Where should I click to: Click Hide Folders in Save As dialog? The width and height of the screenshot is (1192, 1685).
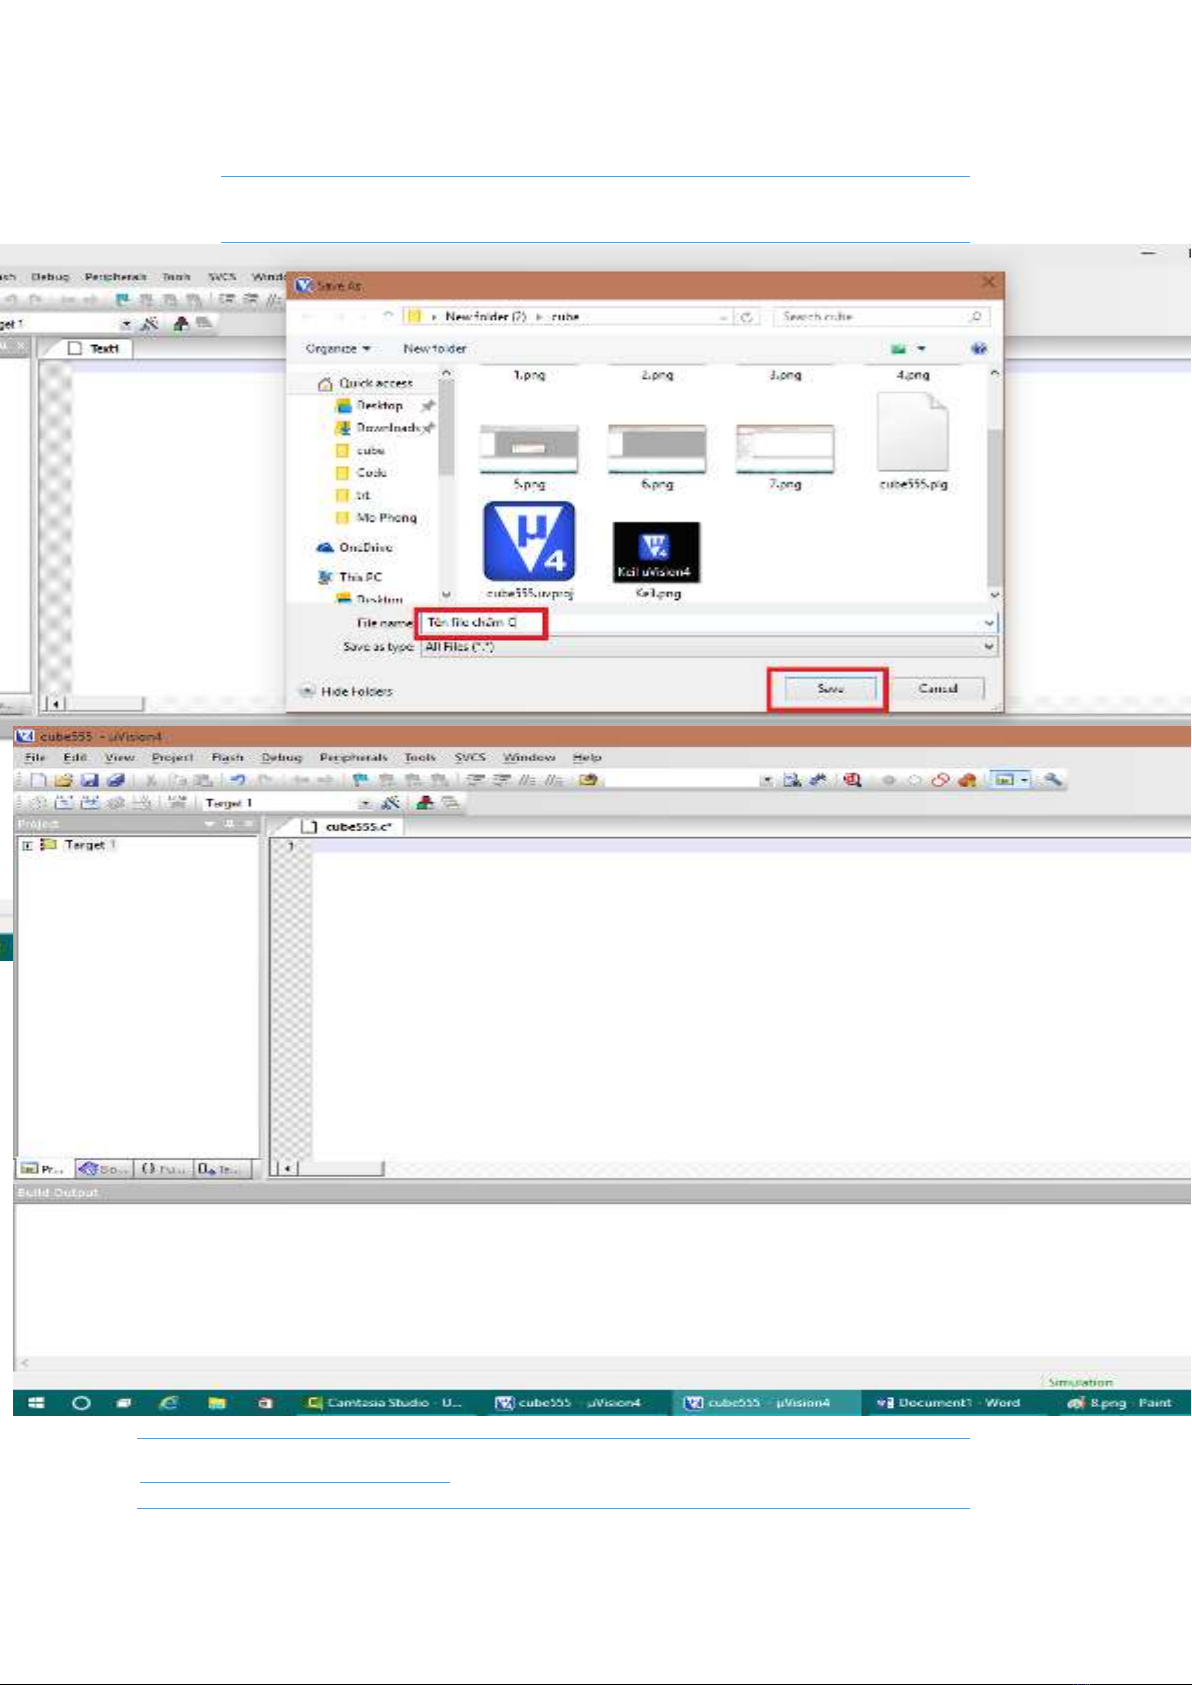pos(347,691)
